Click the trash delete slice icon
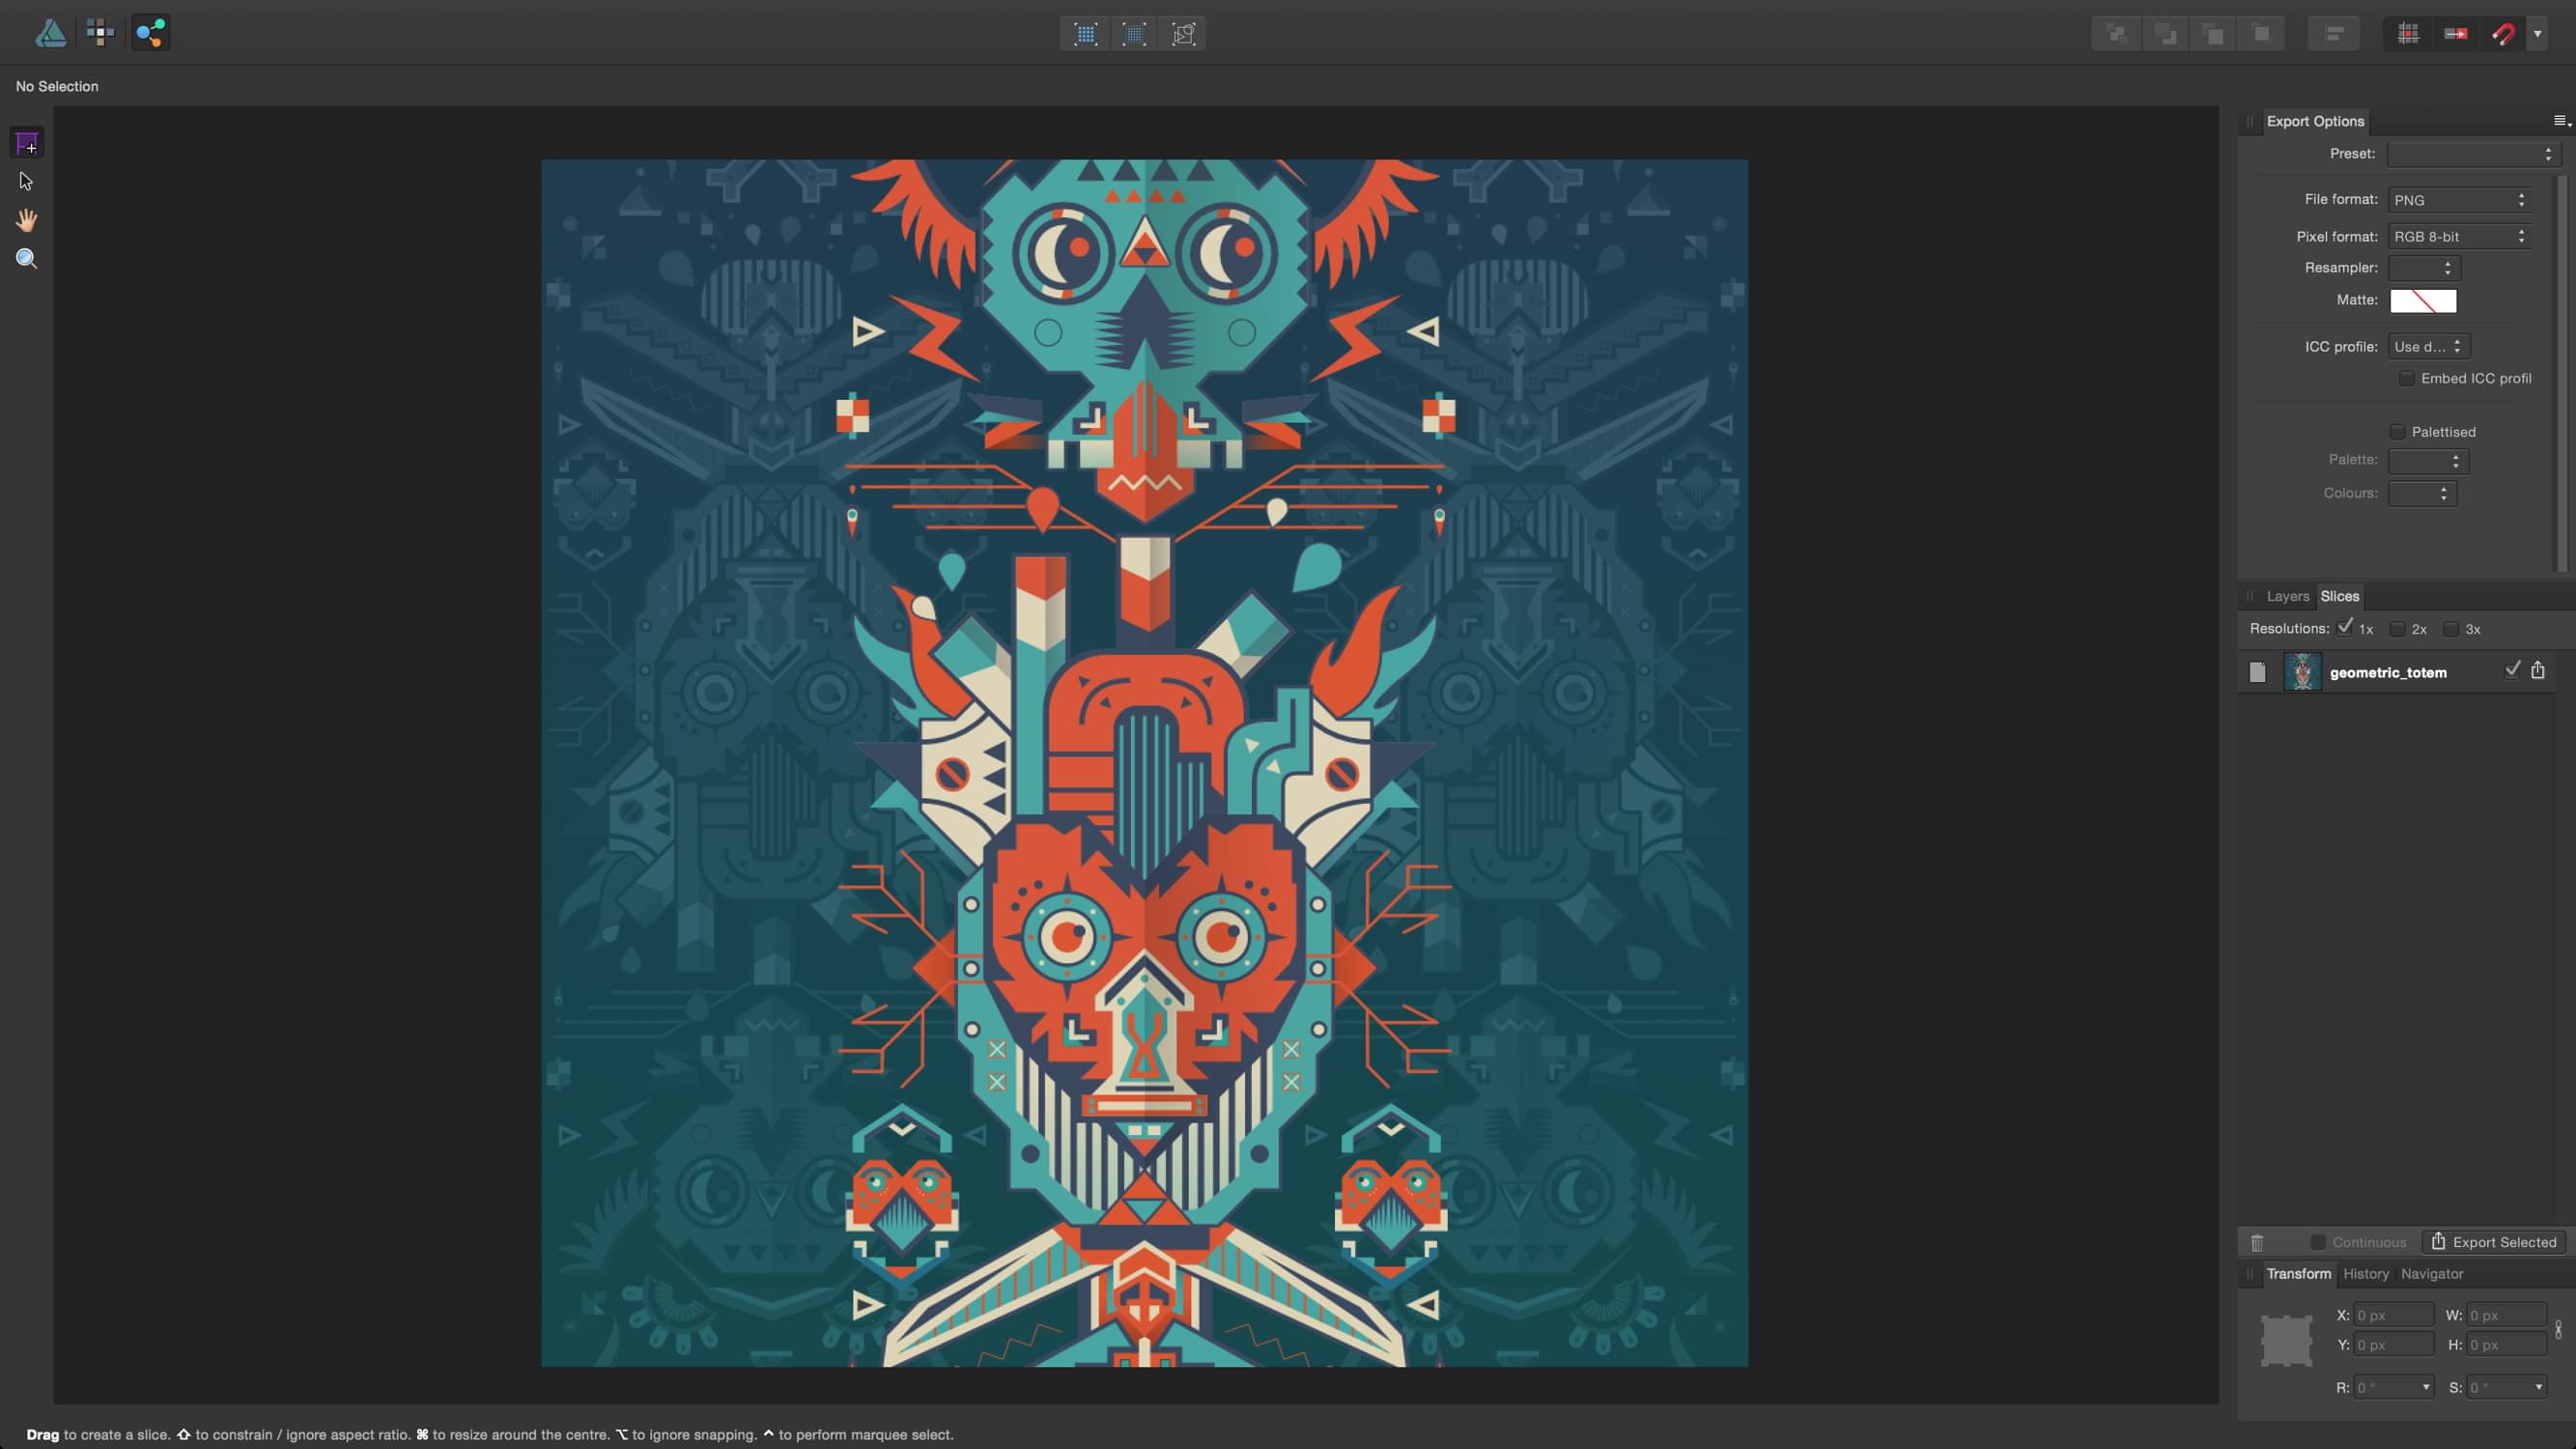Screen dimensions: 2576x1449 (2257, 1242)
